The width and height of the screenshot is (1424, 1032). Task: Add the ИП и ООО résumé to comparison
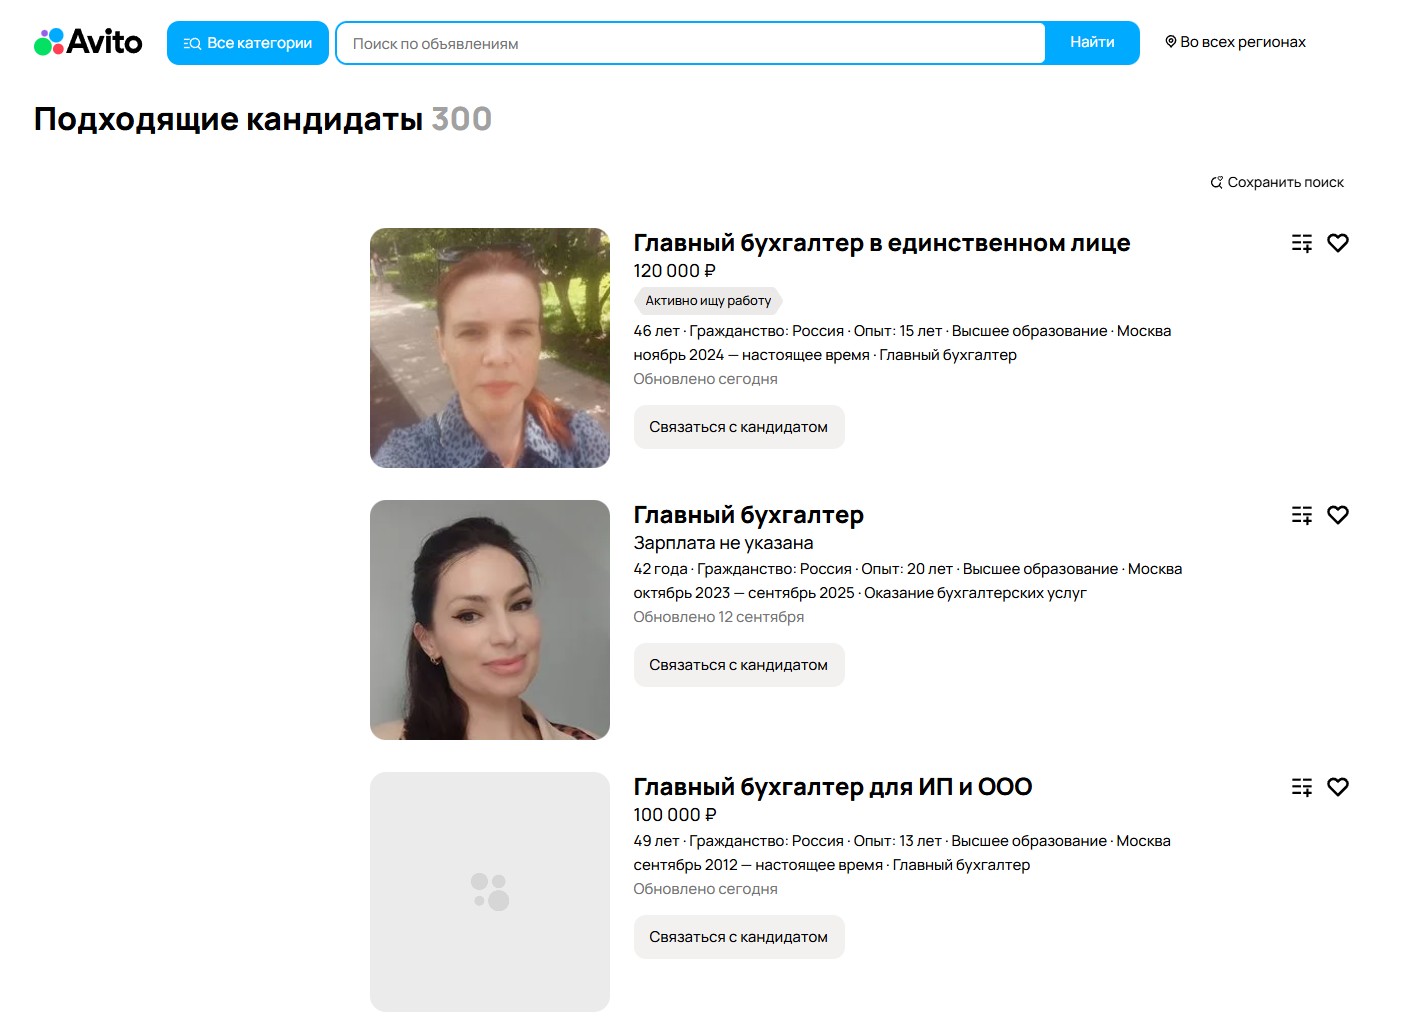(1301, 787)
